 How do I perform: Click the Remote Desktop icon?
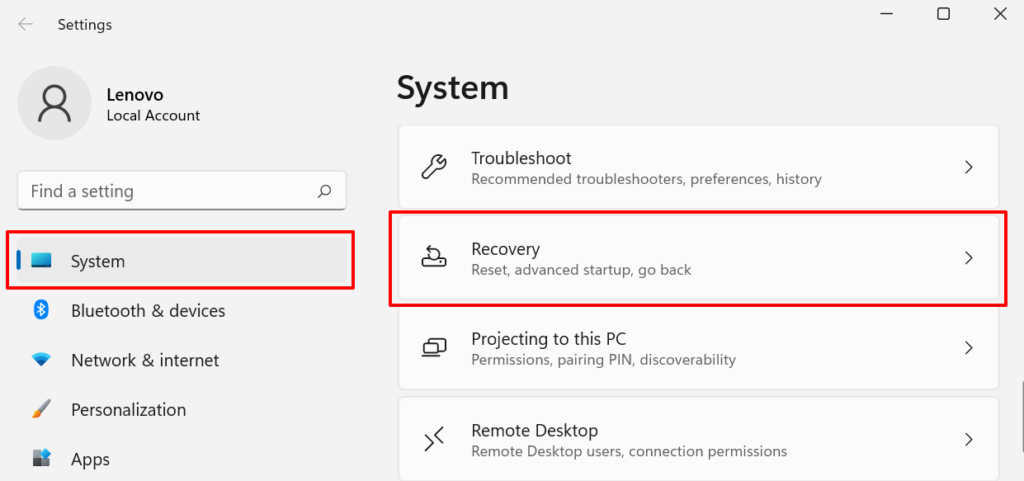[x=434, y=439]
